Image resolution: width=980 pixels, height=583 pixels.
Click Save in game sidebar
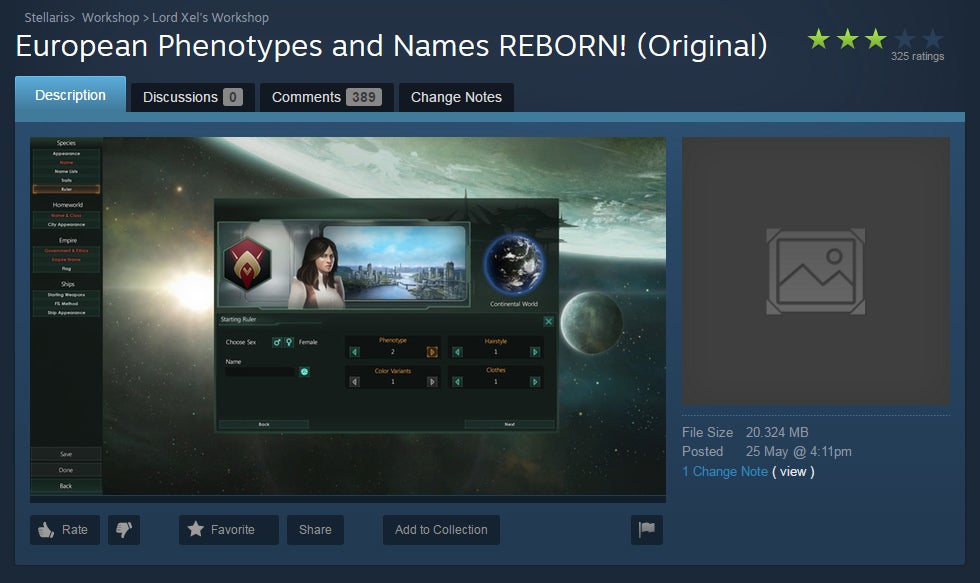click(66, 454)
